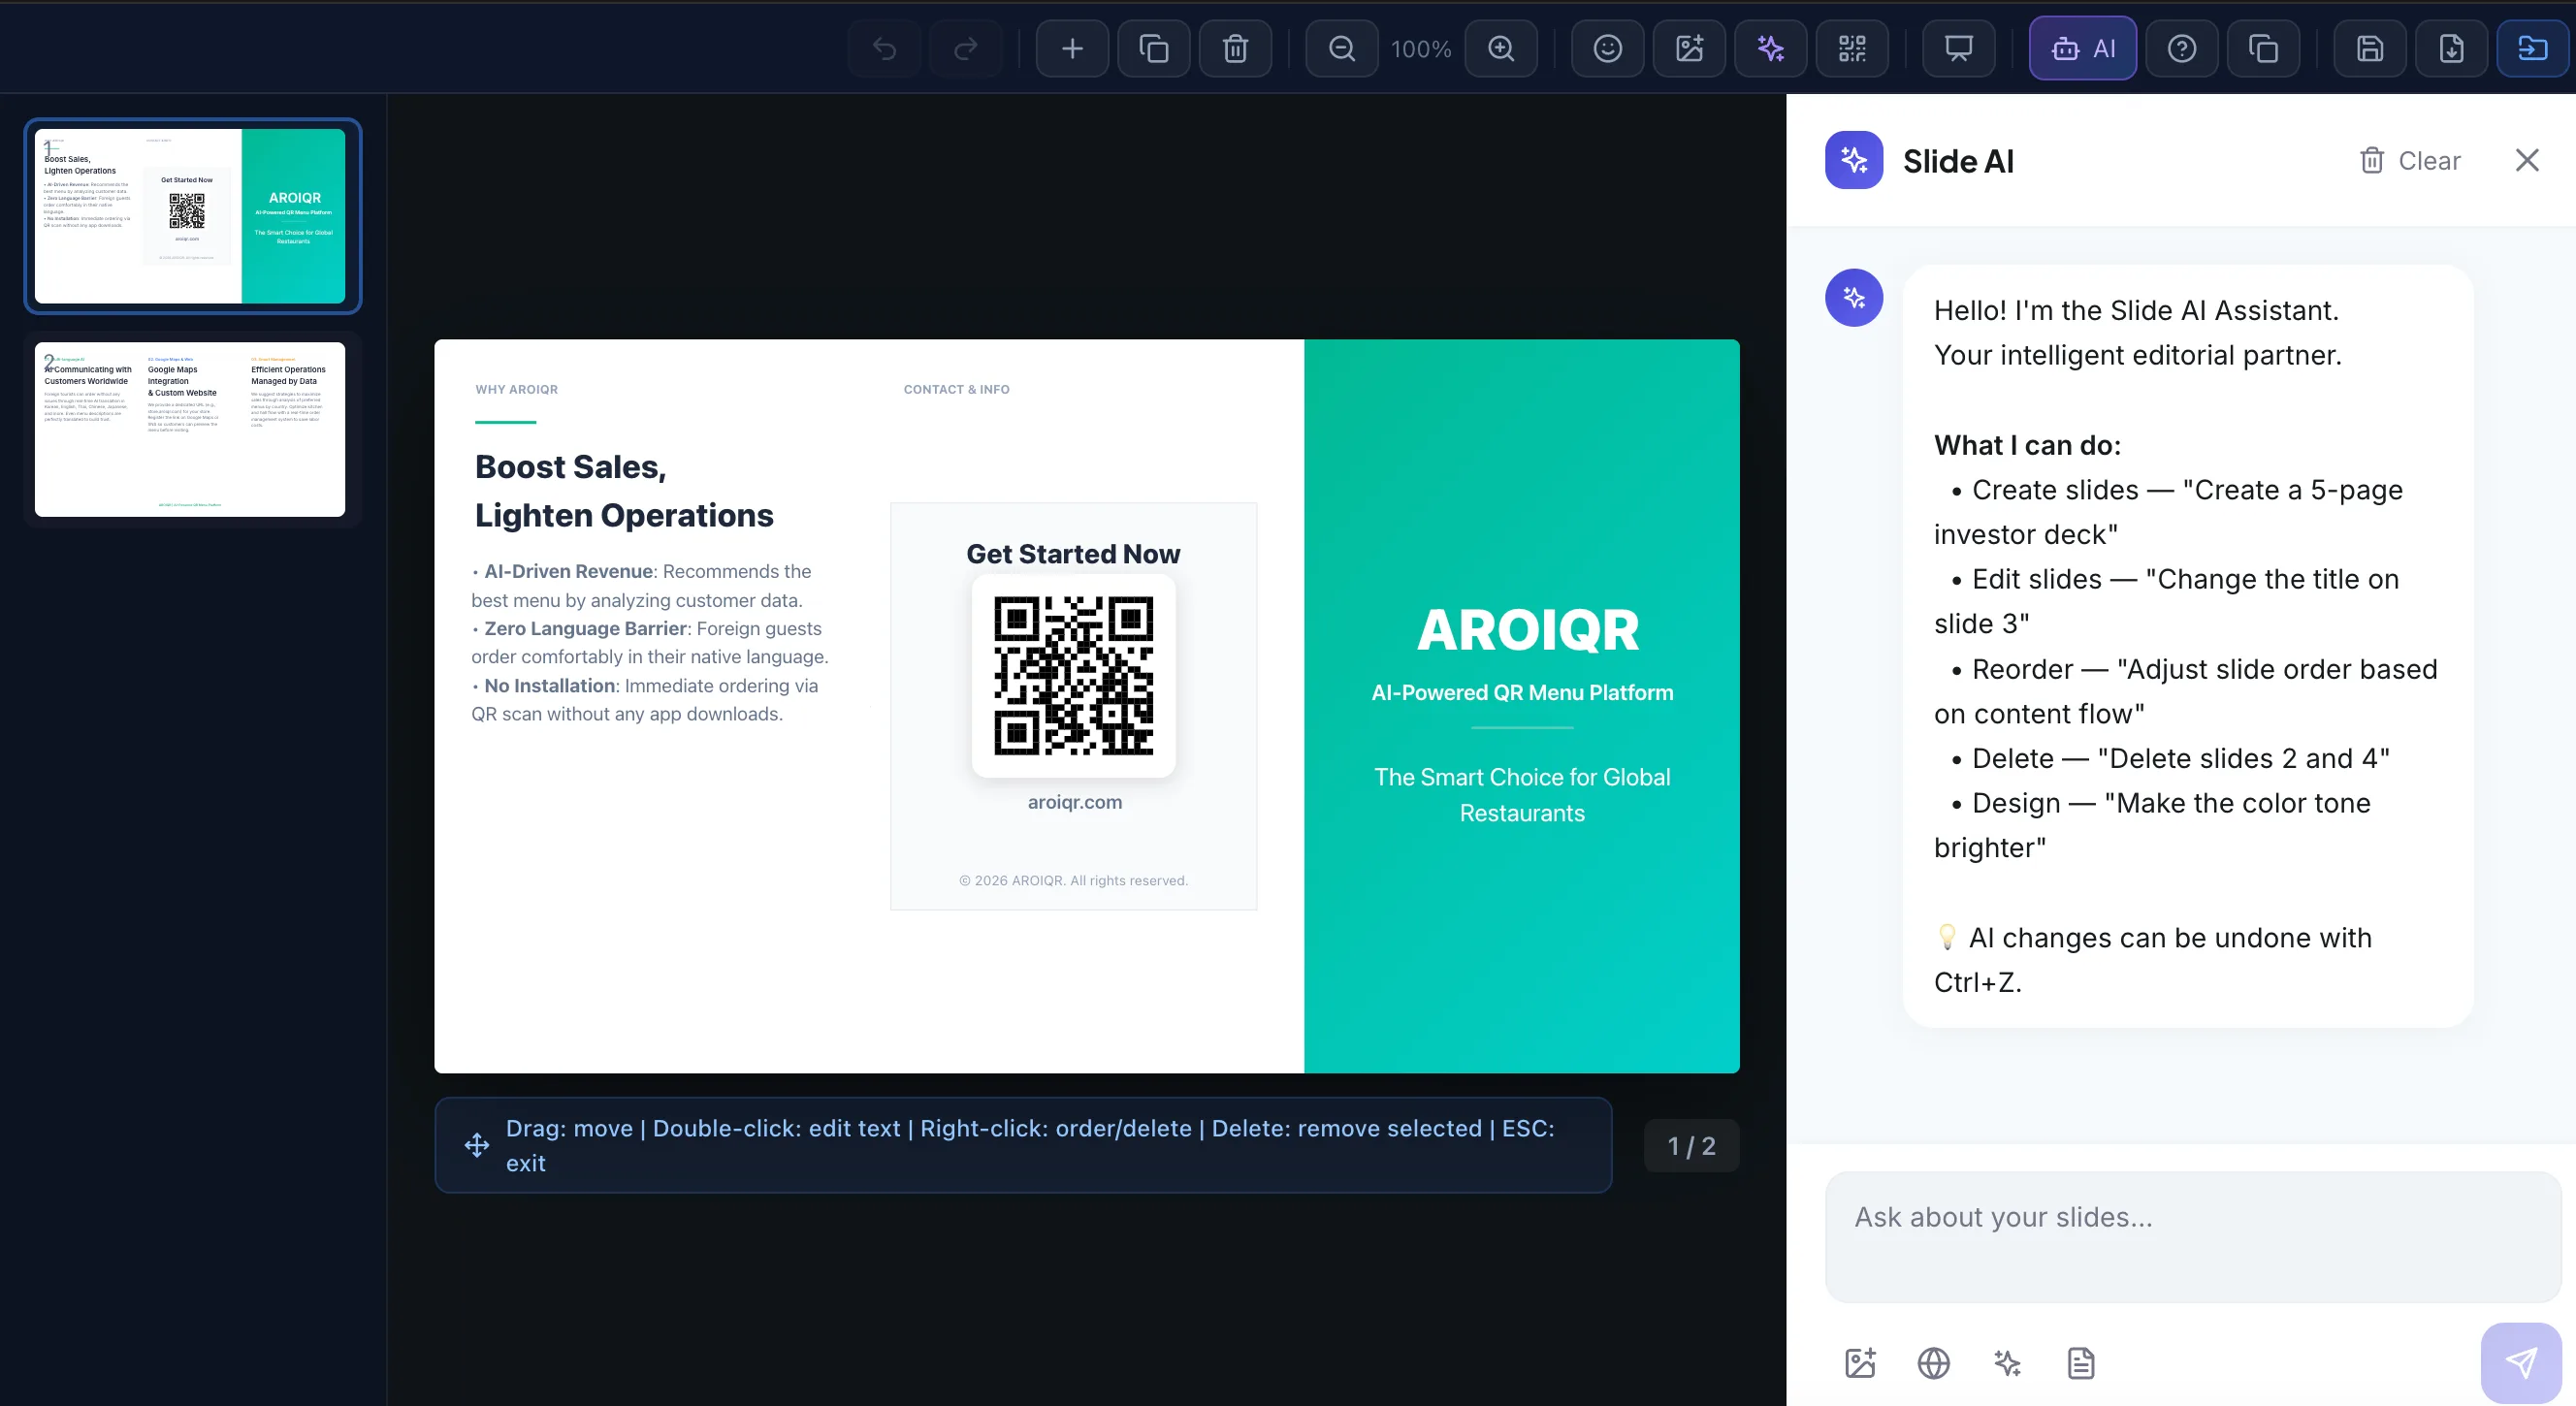Toggle the AI assistant panel button

(x=2083, y=48)
